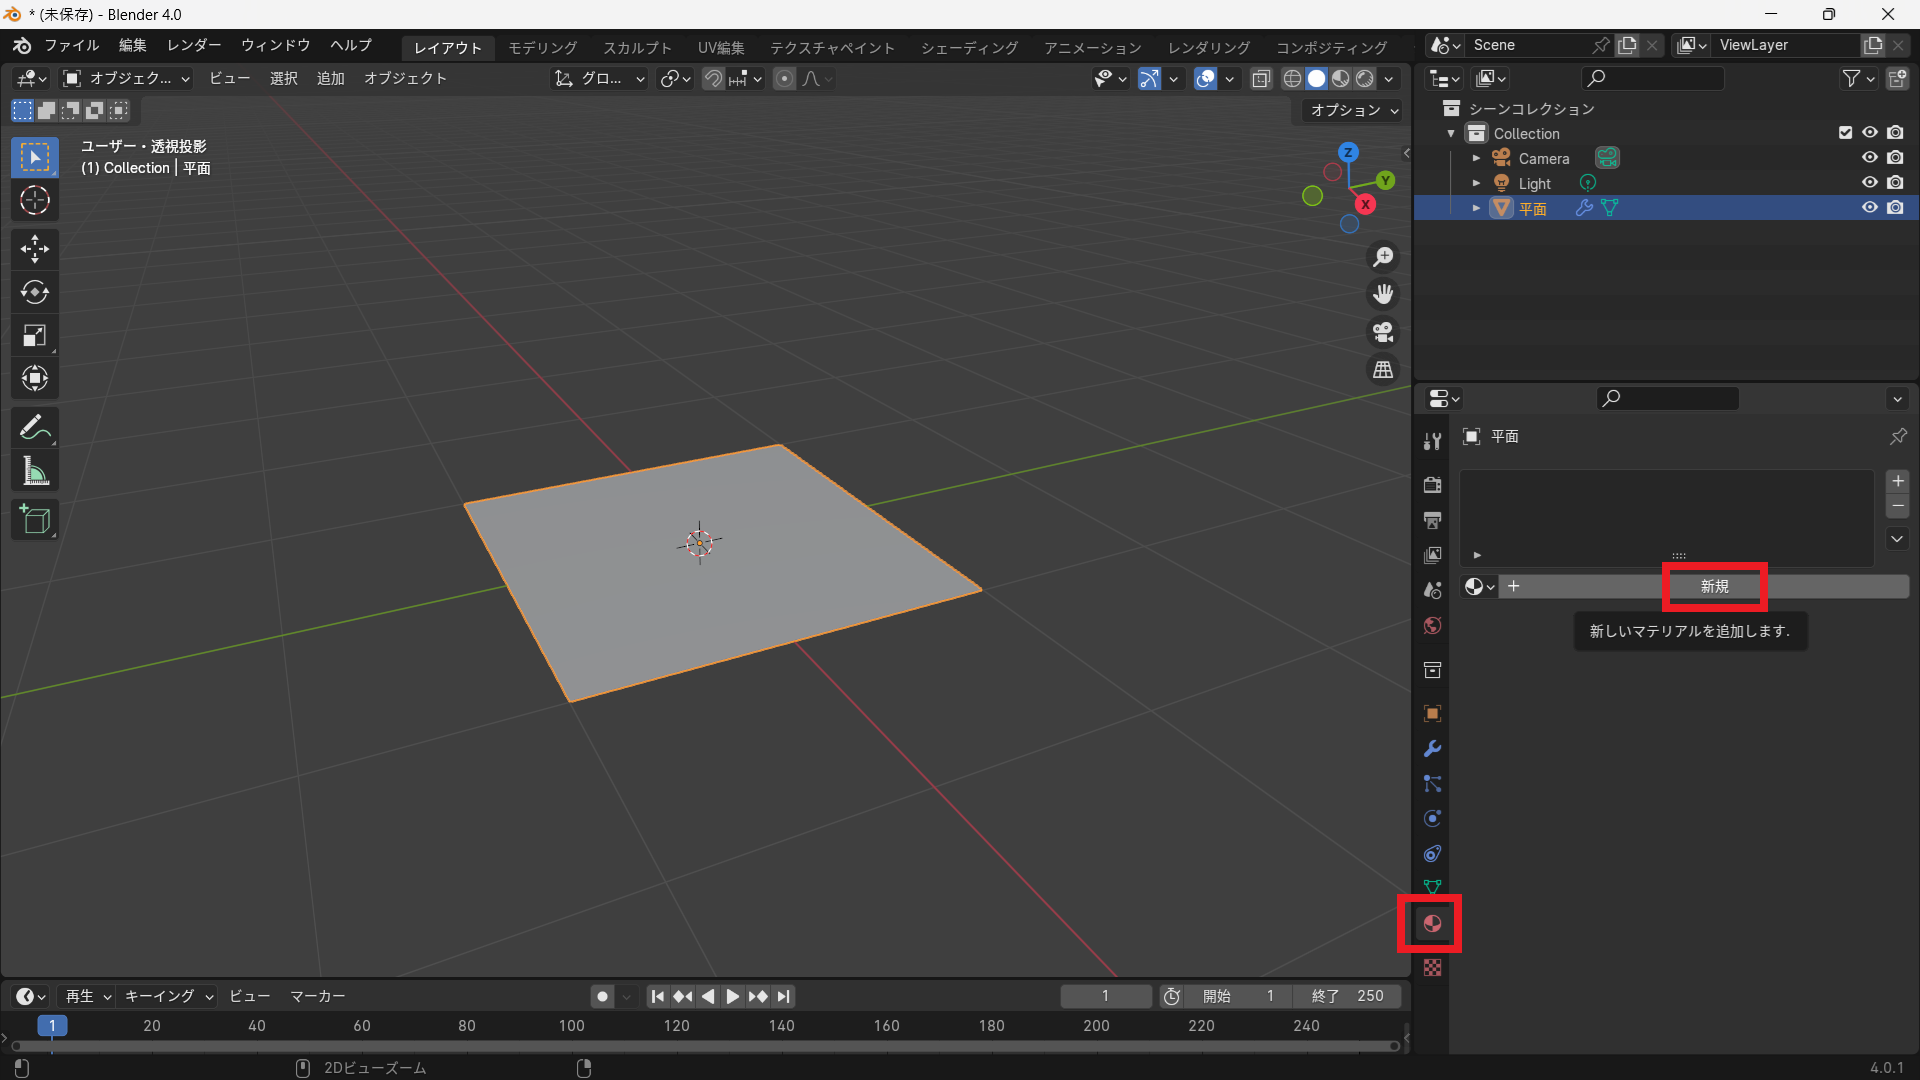
Task: Uncheck the Collection exclude checkbox
Action: click(1845, 133)
